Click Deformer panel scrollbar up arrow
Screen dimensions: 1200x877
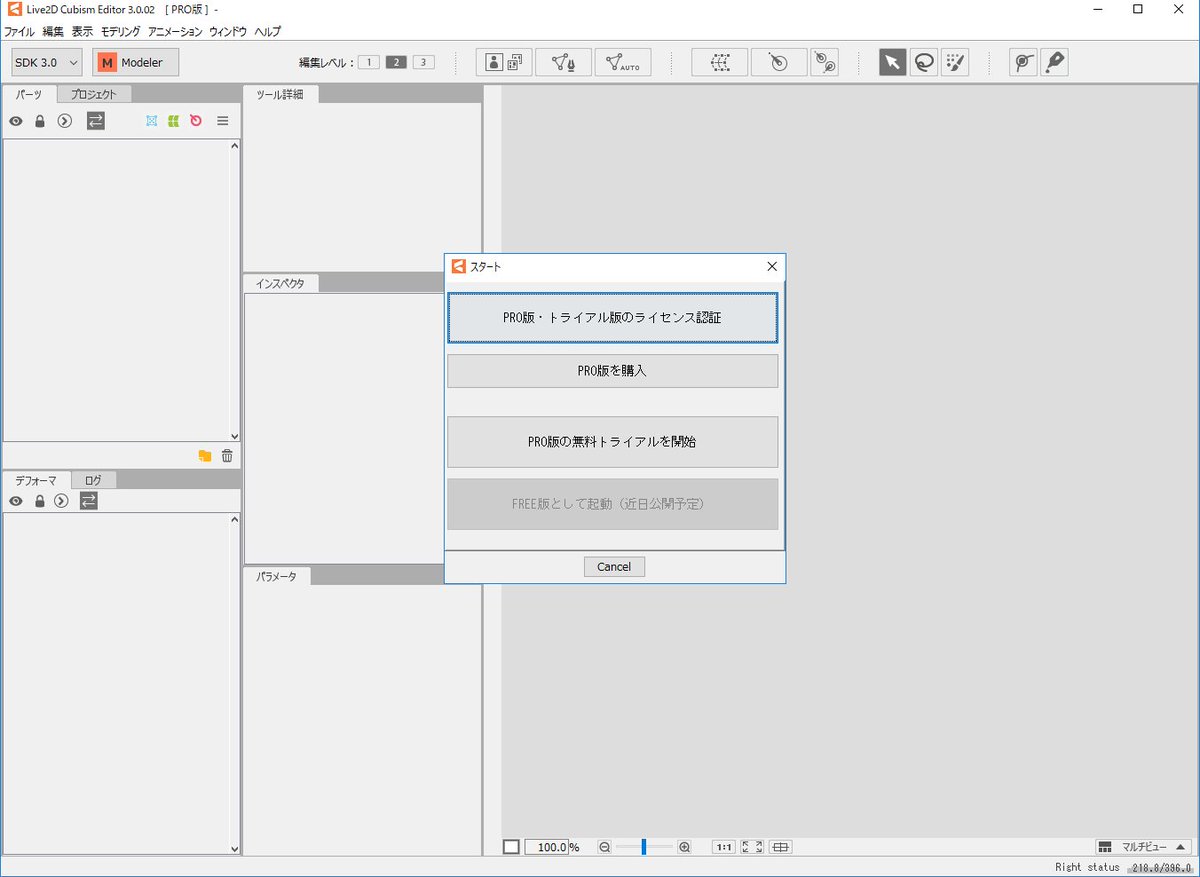(235, 520)
